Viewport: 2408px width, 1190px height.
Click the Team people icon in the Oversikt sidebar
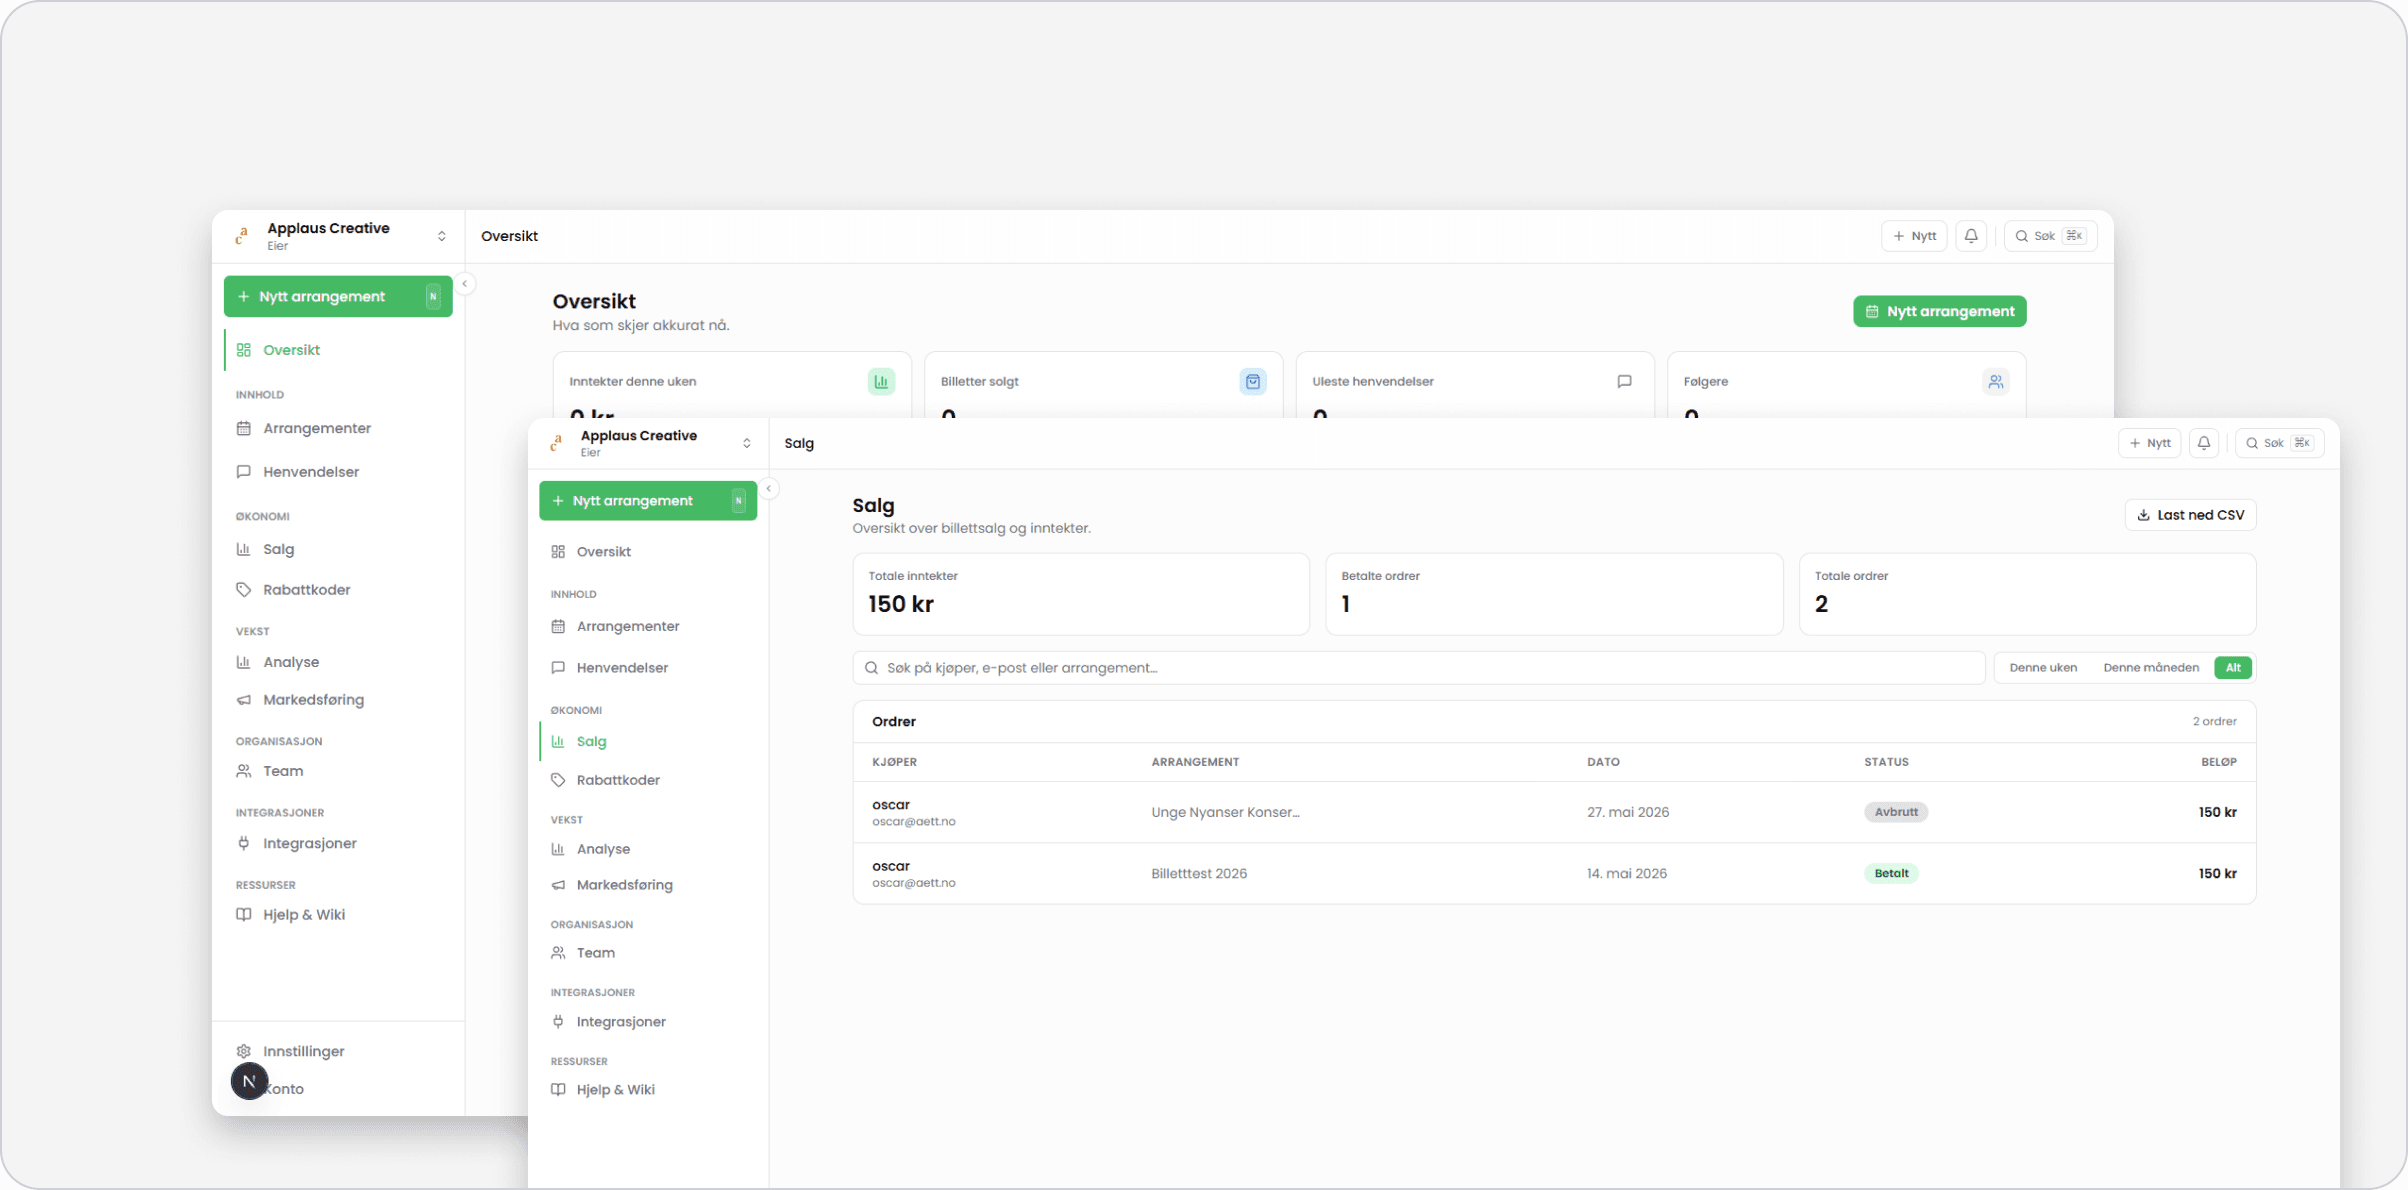tap(244, 771)
